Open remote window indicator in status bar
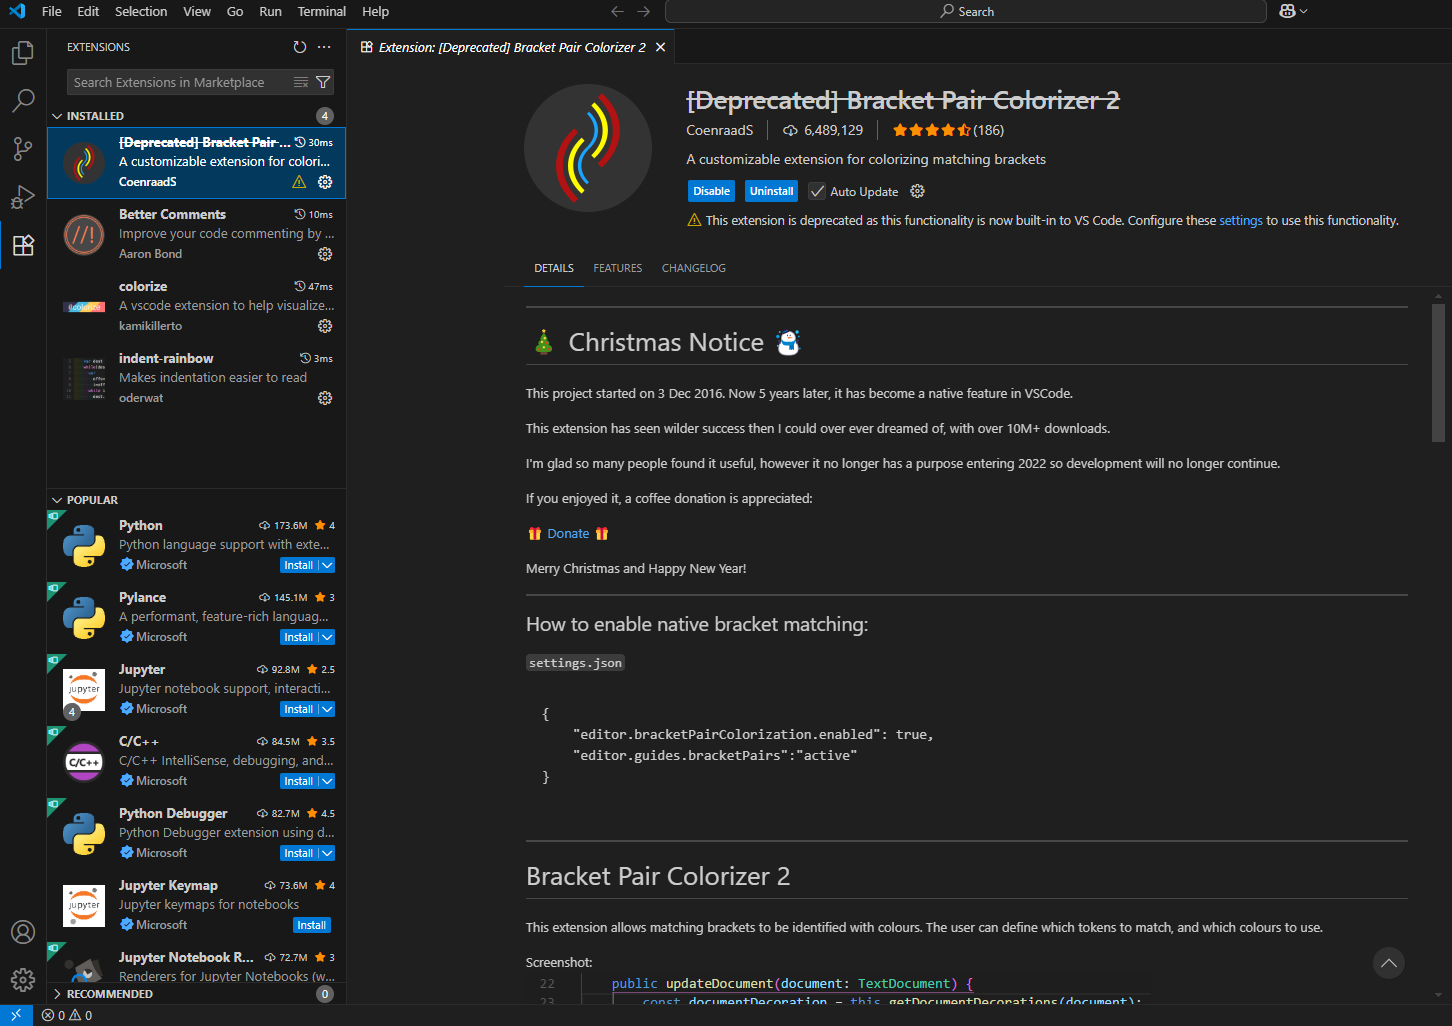 click(x=16, y=1015)
